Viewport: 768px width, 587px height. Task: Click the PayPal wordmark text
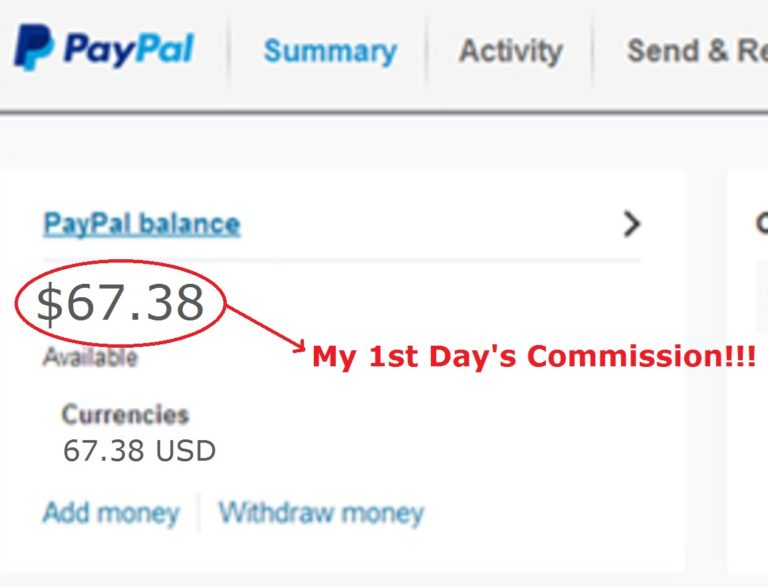[x=129, y=49]
